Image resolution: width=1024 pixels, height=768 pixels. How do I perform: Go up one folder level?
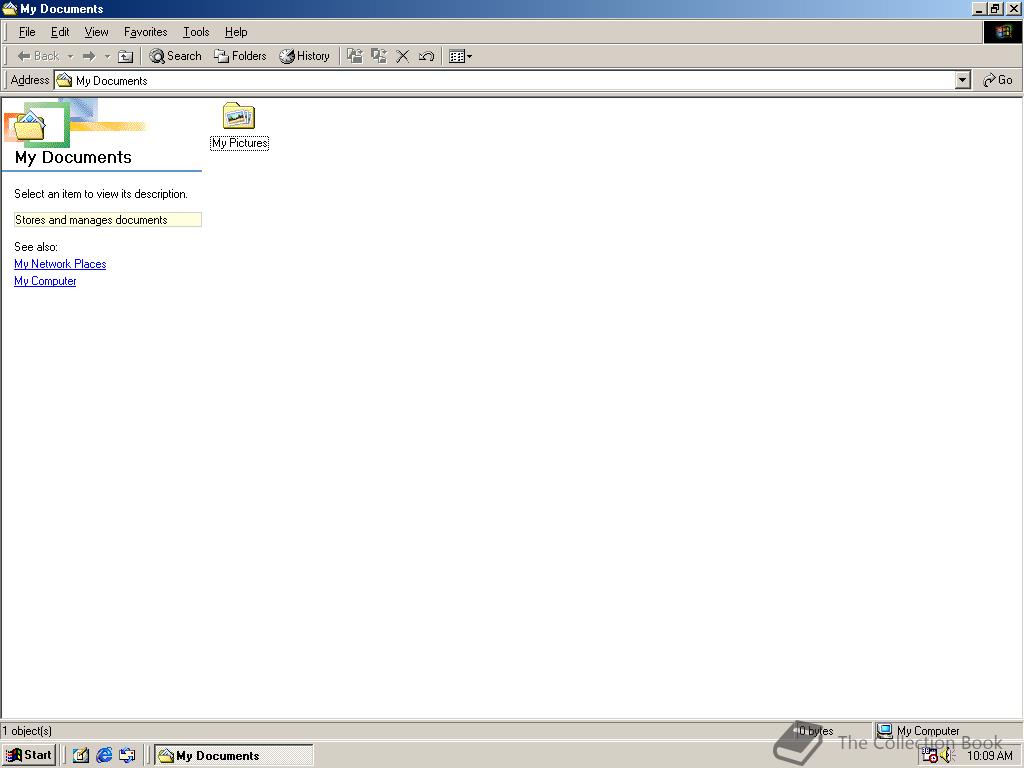coord(125,56)
